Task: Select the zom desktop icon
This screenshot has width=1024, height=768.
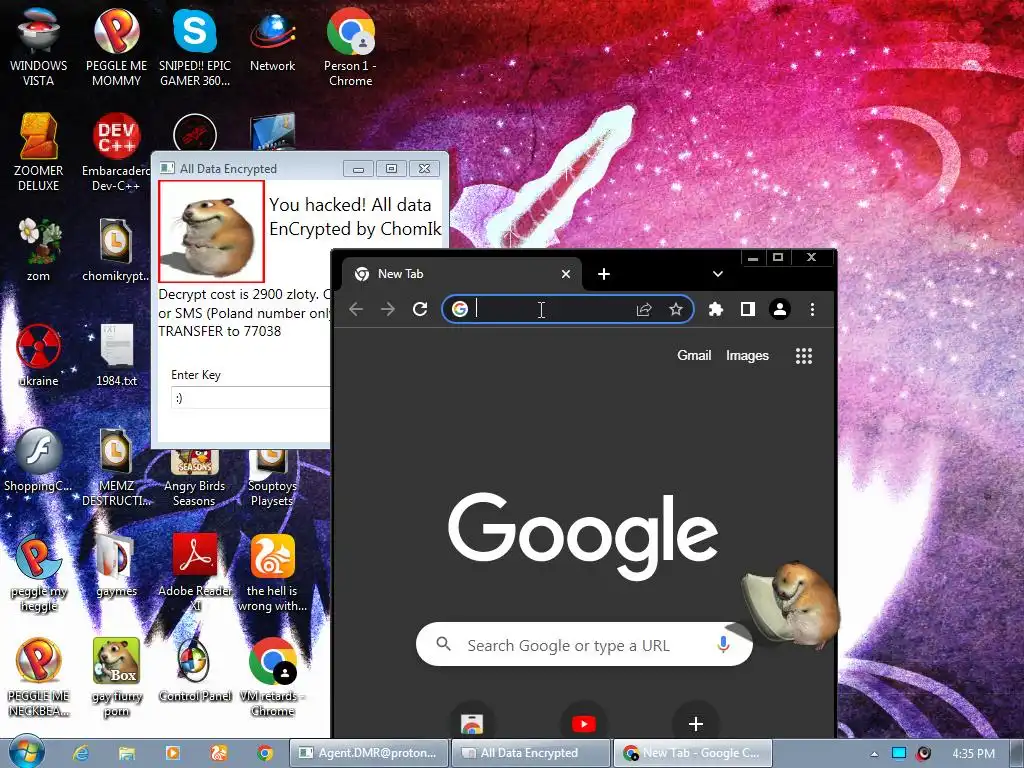Action: point(38,249)
